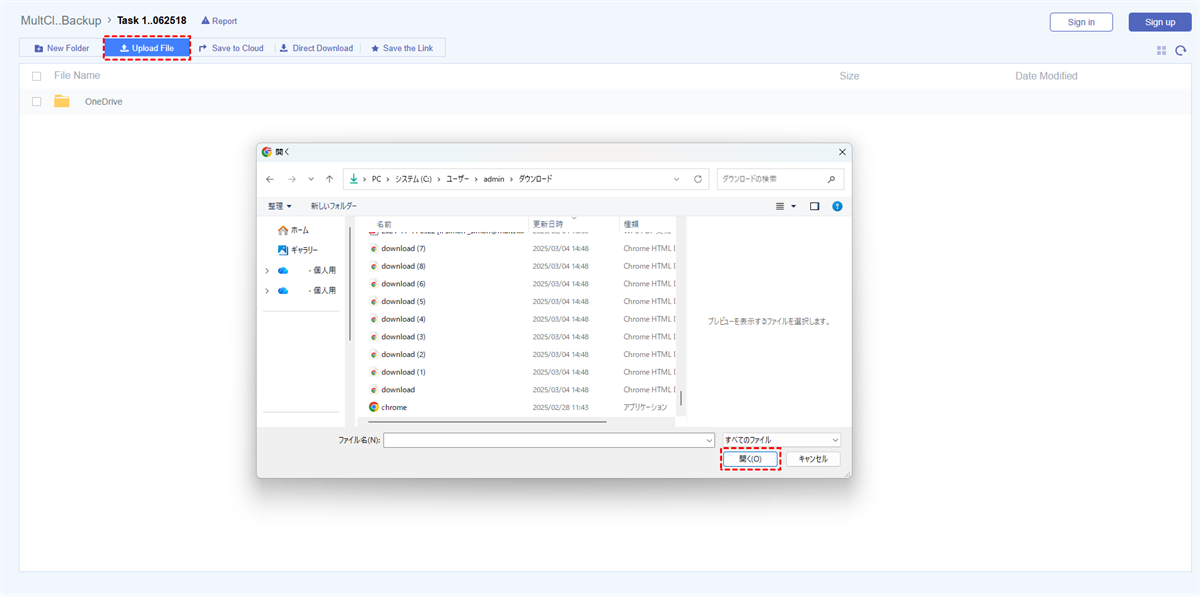Sort dialog files by 種類 column

tap(631, 224)
